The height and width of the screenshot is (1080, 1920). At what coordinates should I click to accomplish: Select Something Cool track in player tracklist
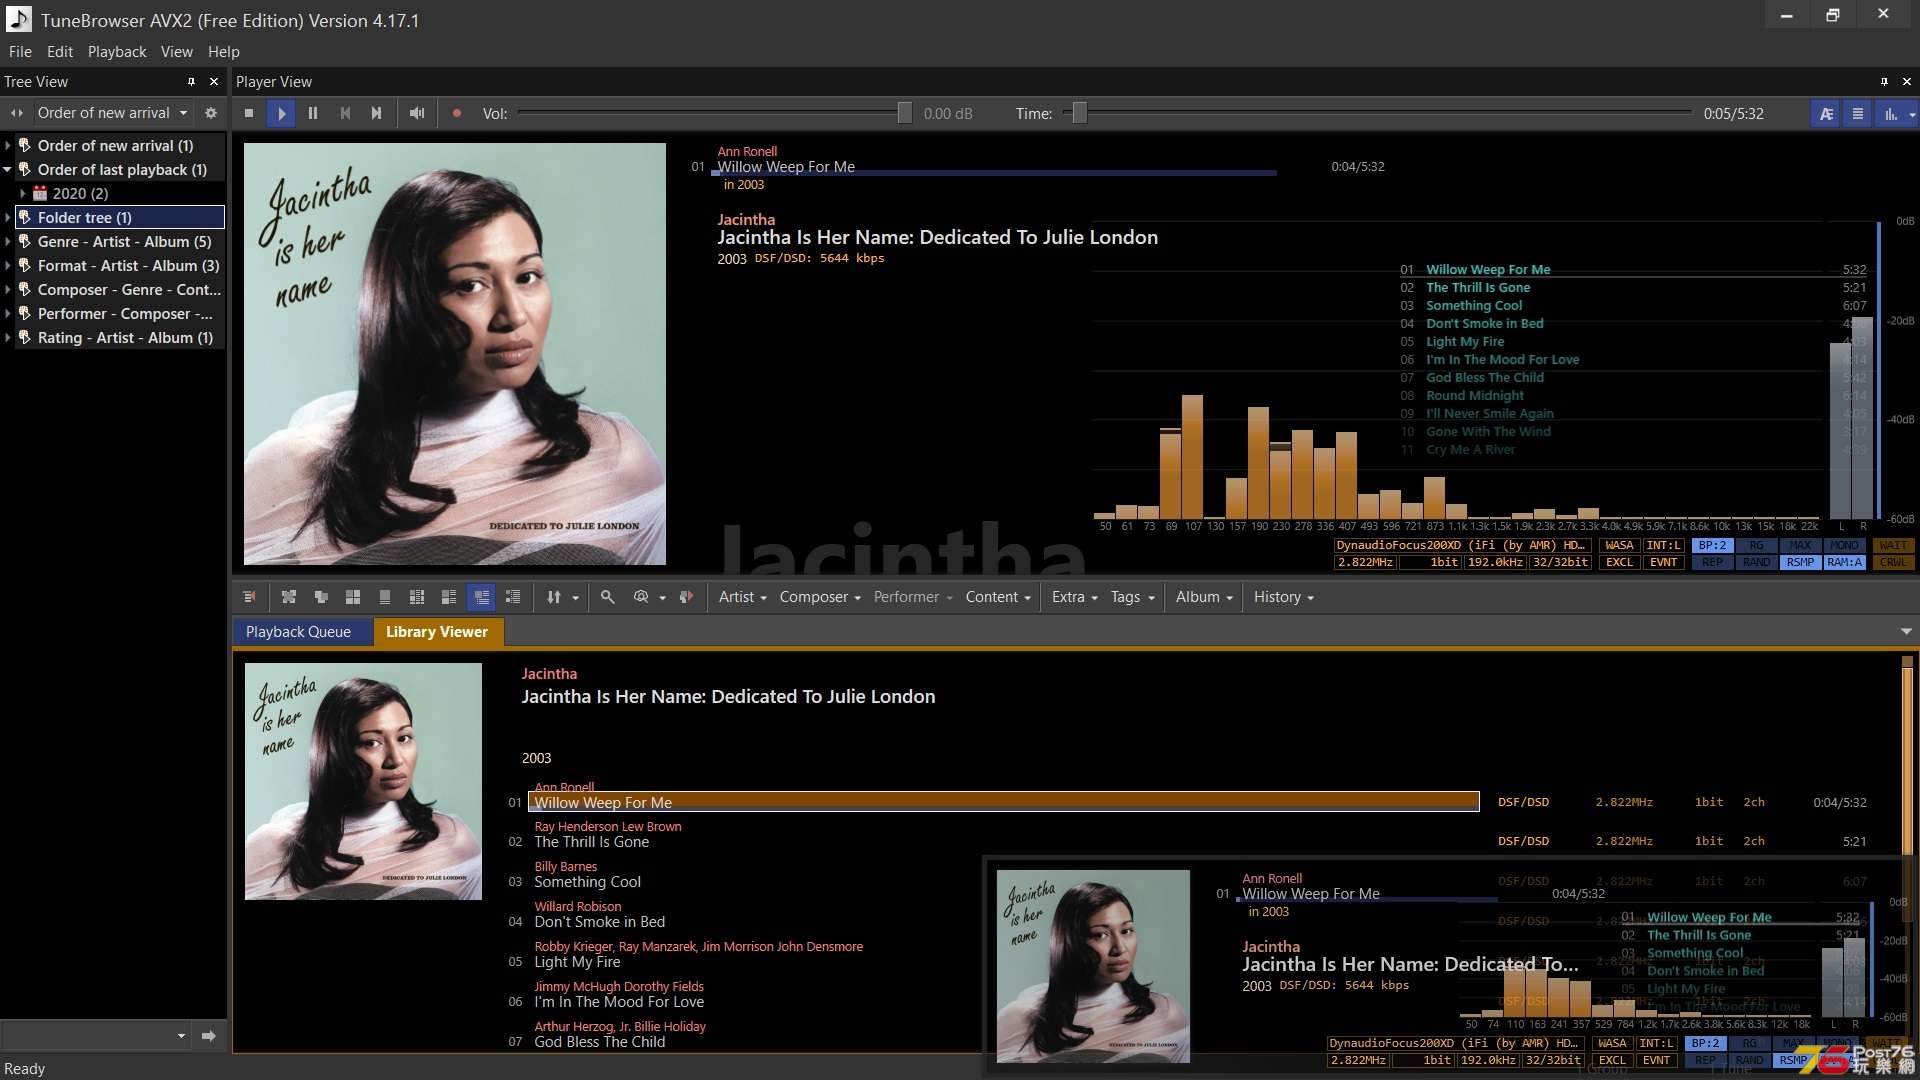pyautogui.click(x=1474, y=306)
